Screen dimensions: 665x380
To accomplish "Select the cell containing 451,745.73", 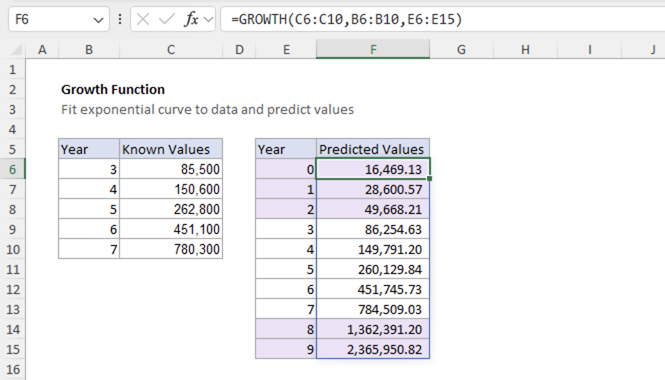I will pos(373,289).
